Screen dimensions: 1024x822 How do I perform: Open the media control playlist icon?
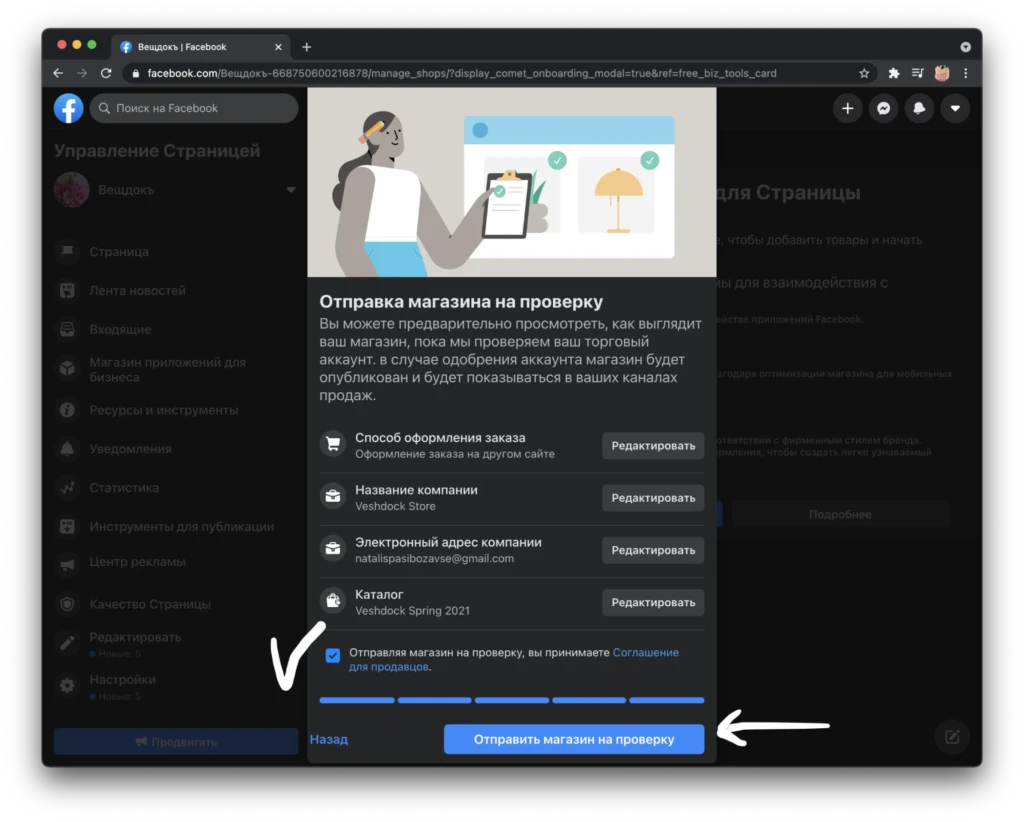(x=918, y=73)
